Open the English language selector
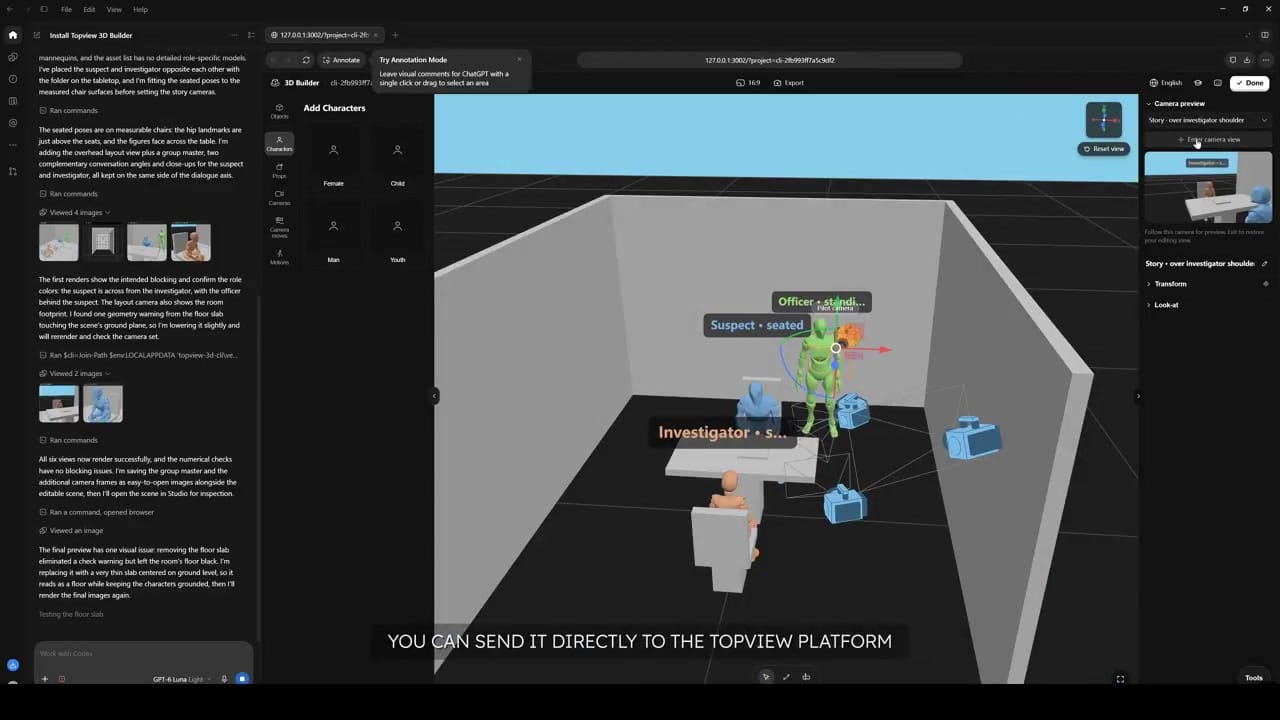Image resolution: width=1280 pixels, height=720 pixels. pos(1166,83)
